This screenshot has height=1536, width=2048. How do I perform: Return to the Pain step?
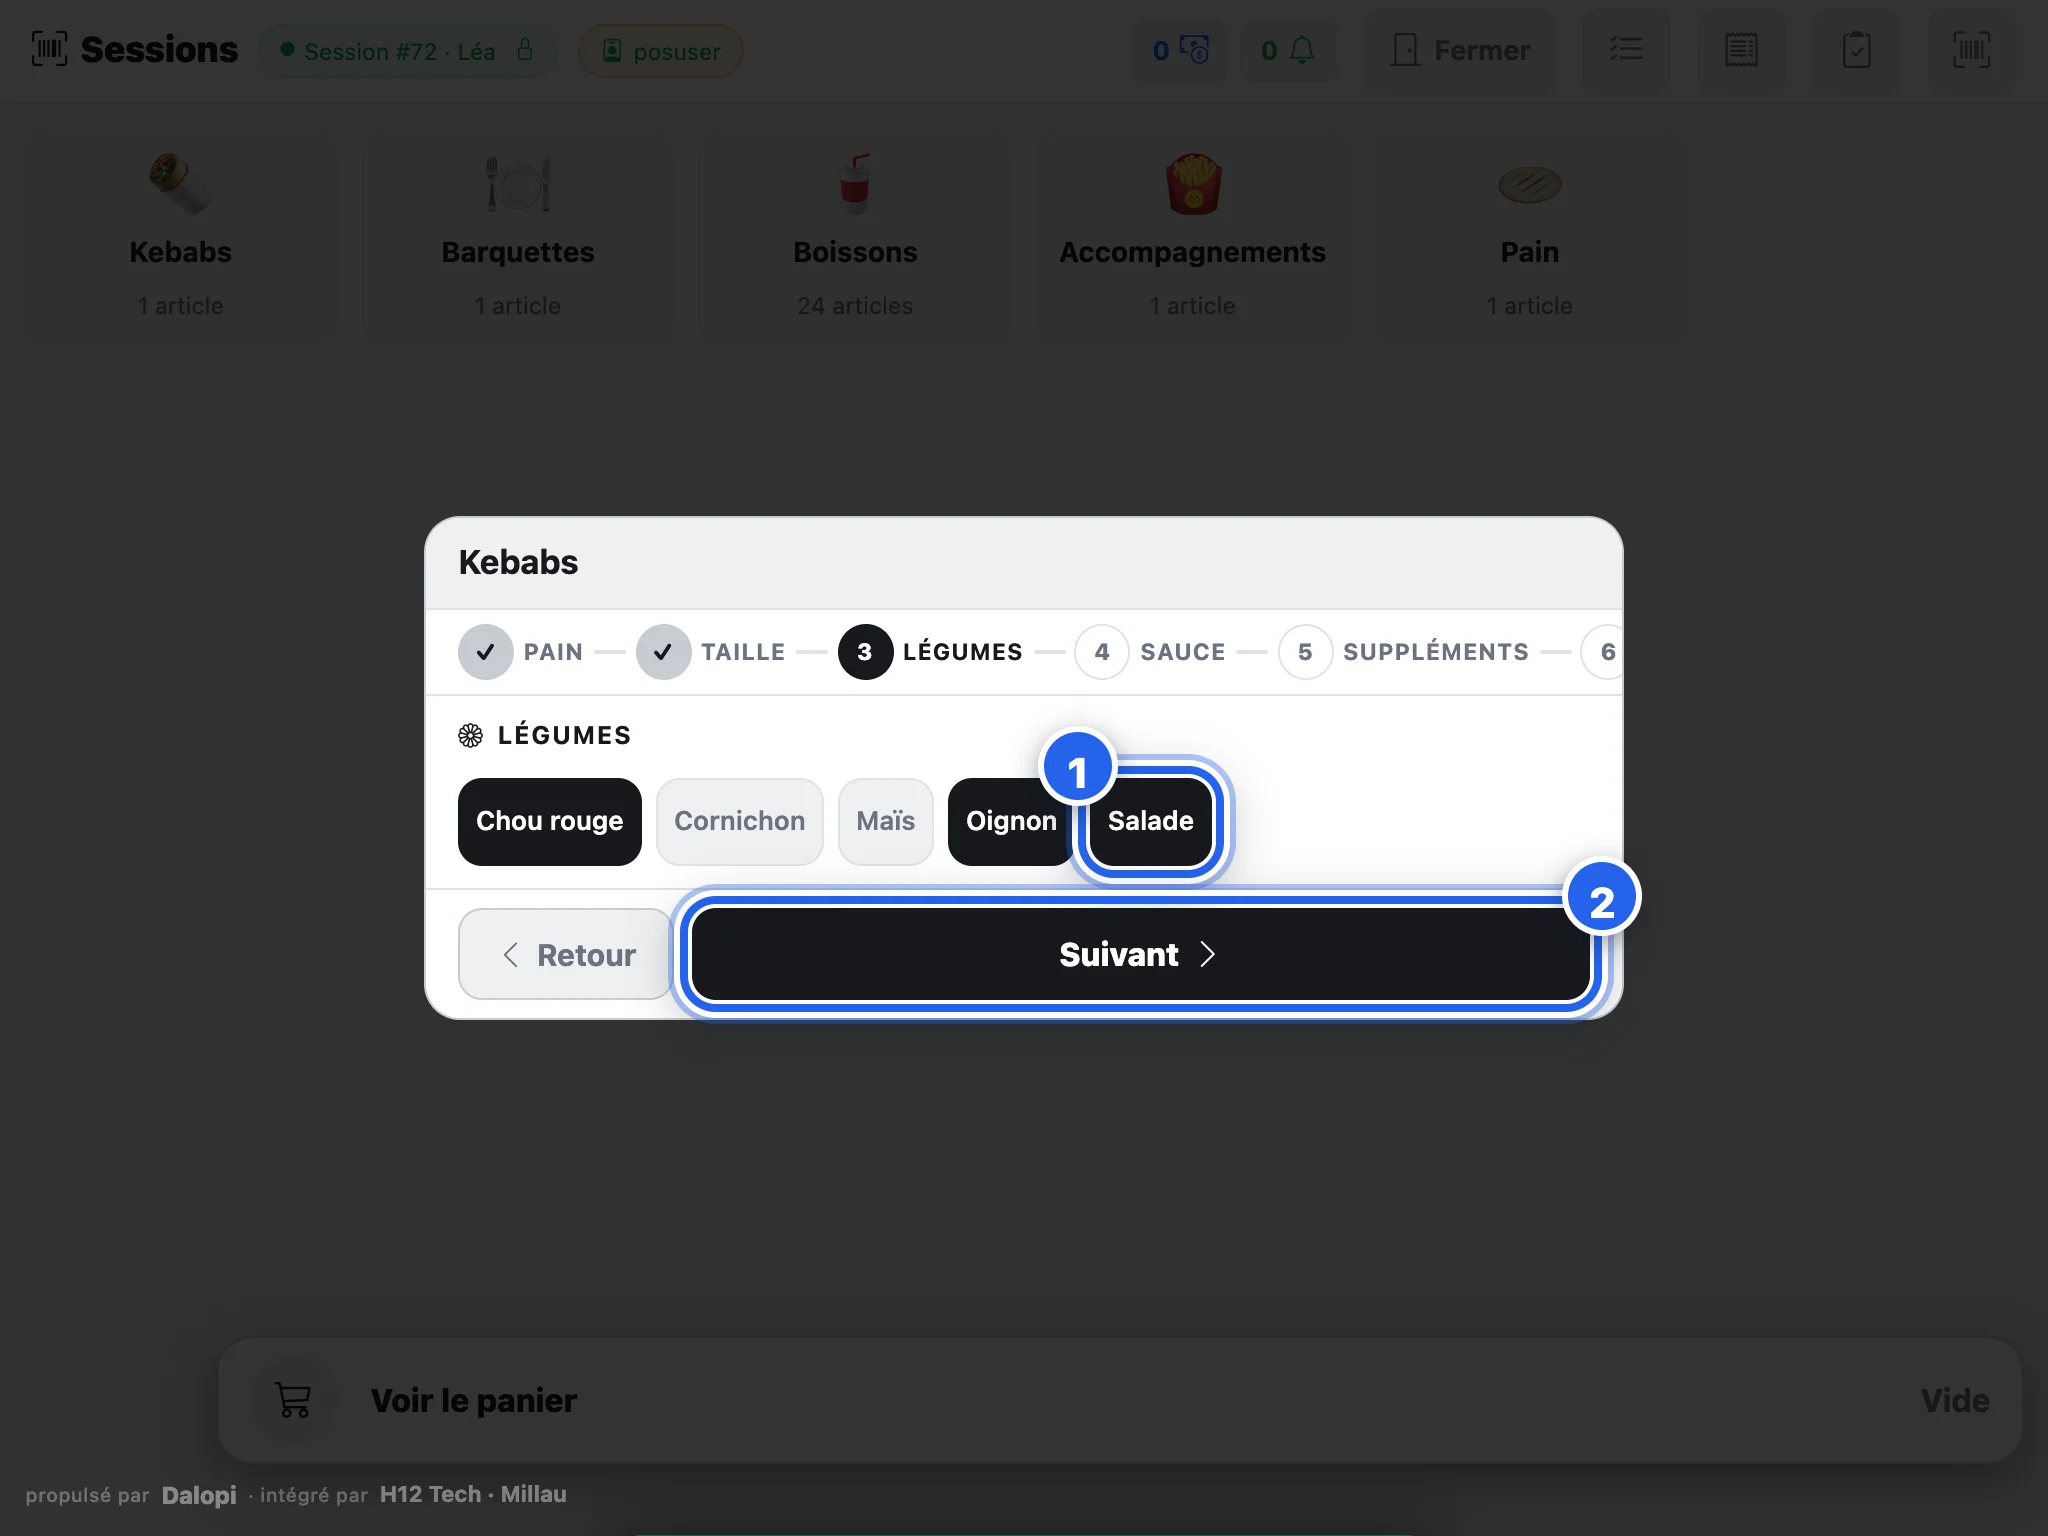pyautogui.click(x=521, y=652)
